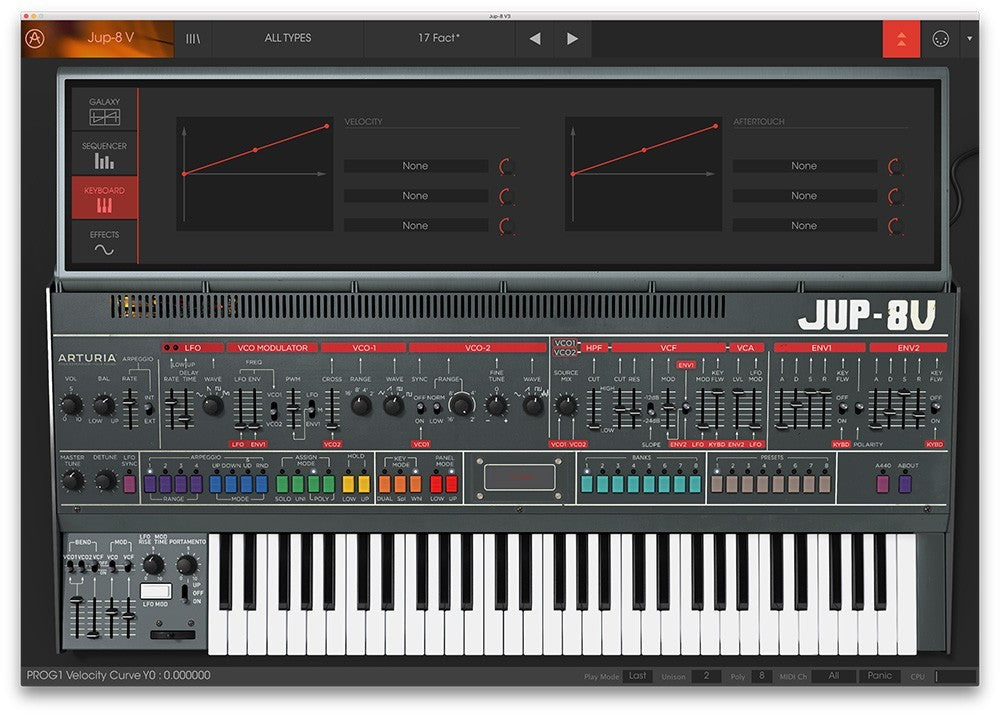Viewport: 1000px width, 716px height.
Task: Click the SOURCE MIX knob
Action: (x=566, y=405)
